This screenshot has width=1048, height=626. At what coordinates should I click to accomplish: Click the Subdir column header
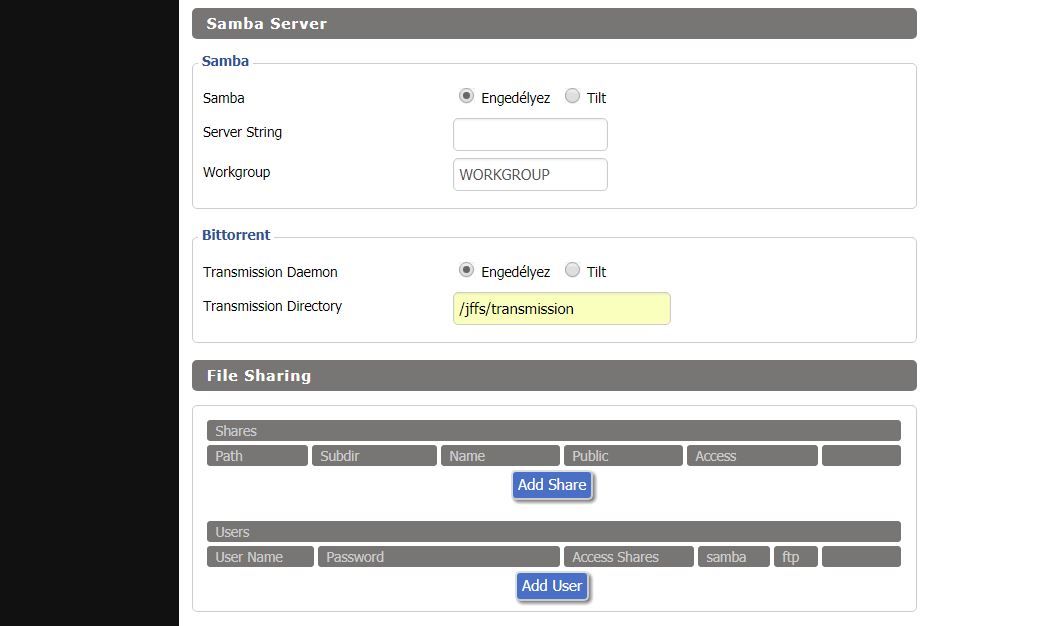[x=374, y=456]
